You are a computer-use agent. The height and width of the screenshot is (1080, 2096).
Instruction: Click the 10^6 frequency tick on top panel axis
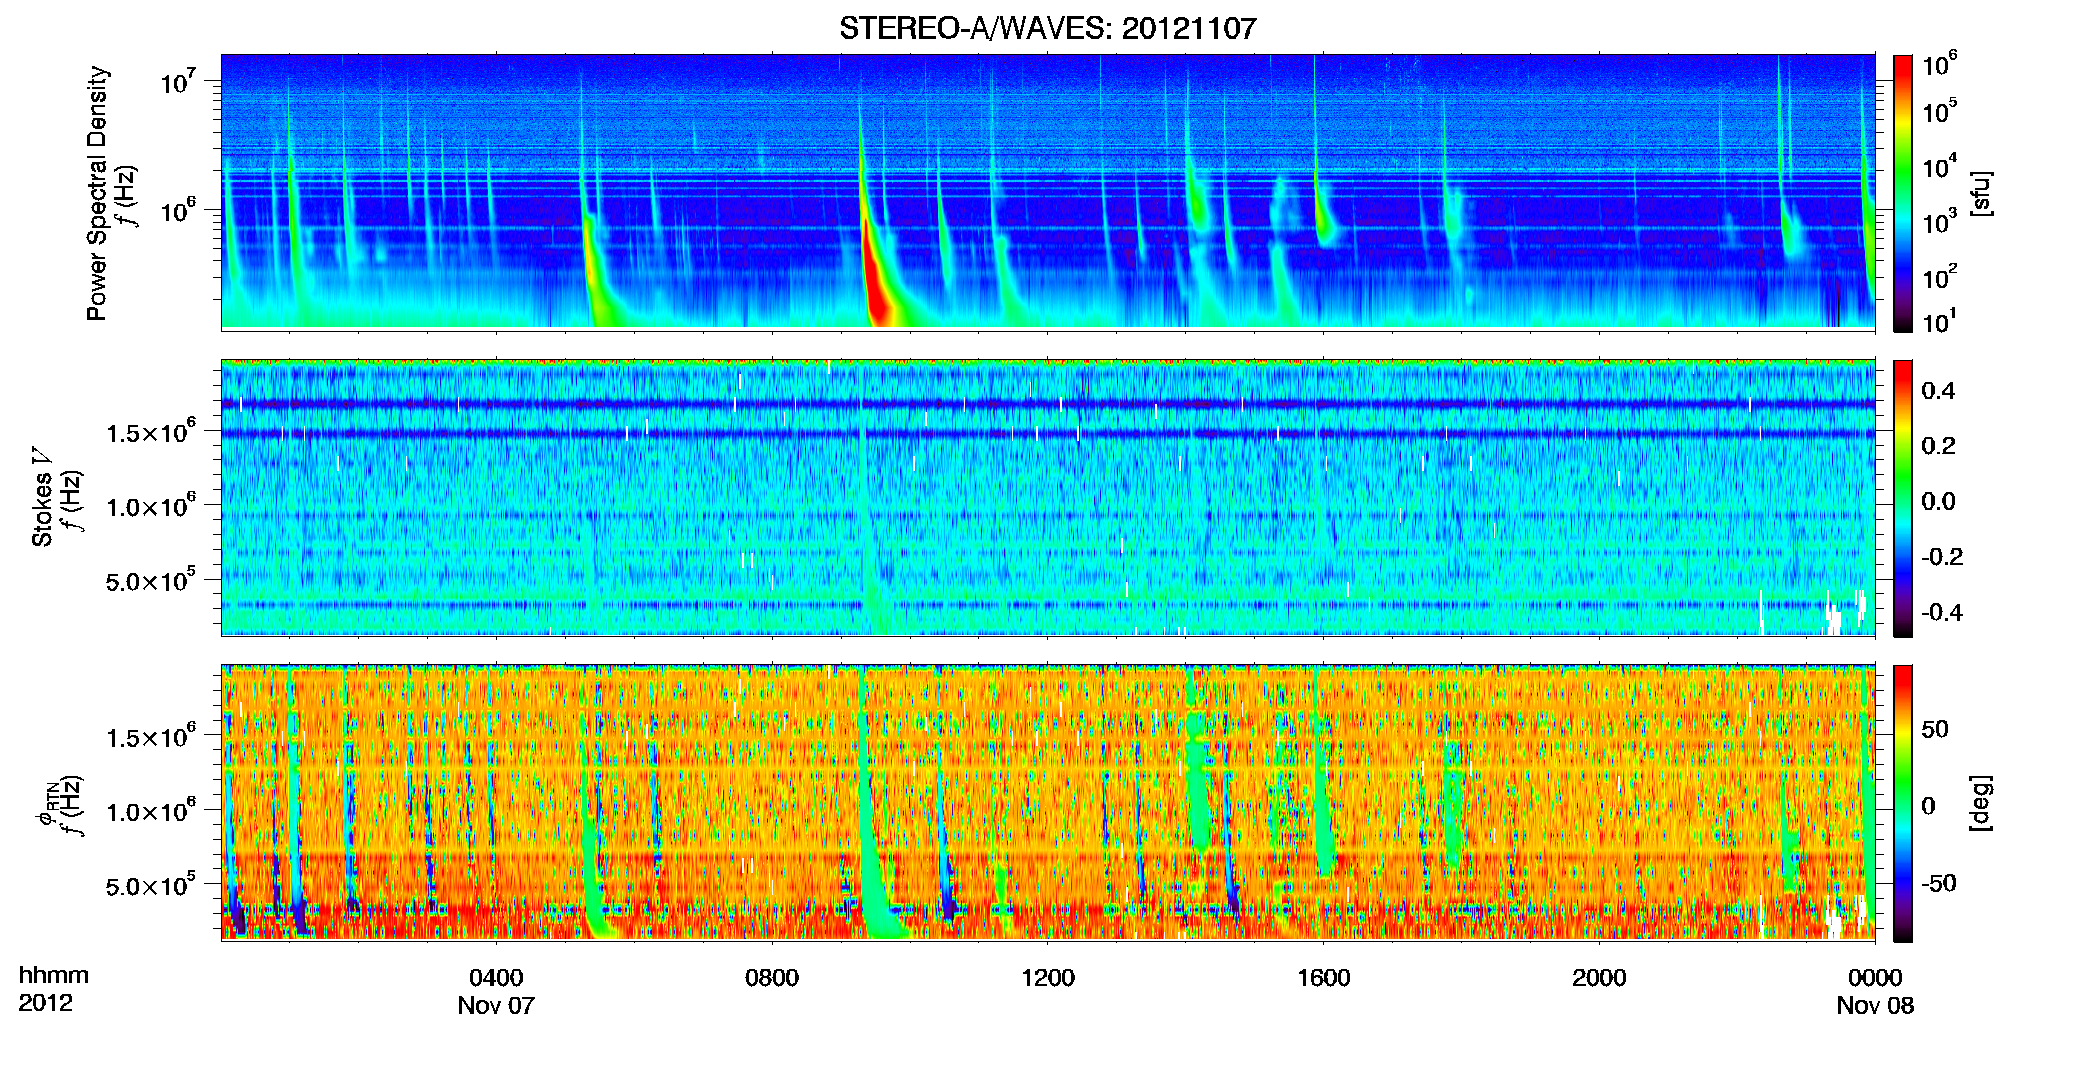(x=176, y=211)
